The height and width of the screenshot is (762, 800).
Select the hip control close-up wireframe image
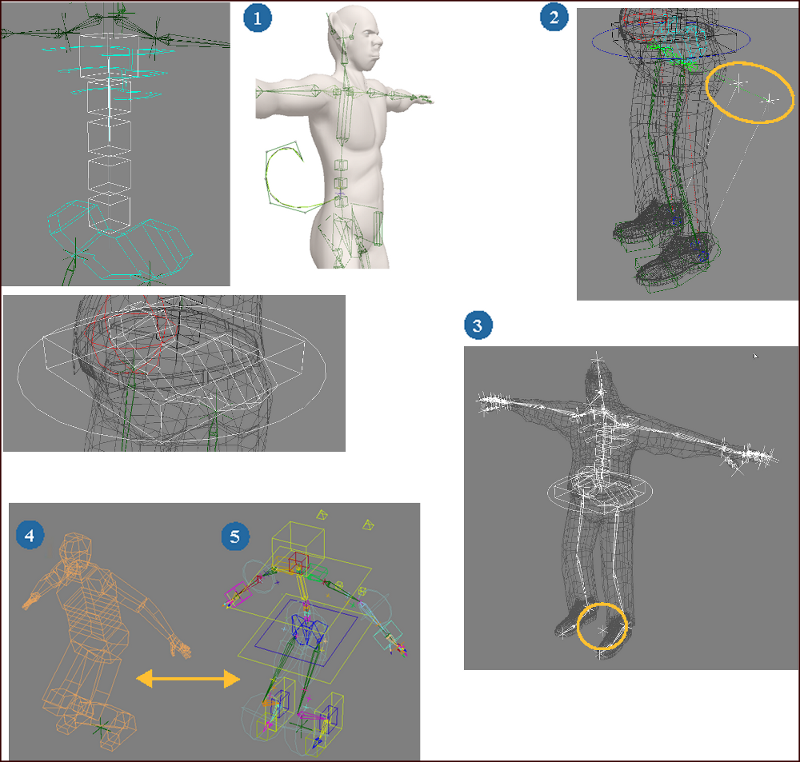click(x=174, y=373)
